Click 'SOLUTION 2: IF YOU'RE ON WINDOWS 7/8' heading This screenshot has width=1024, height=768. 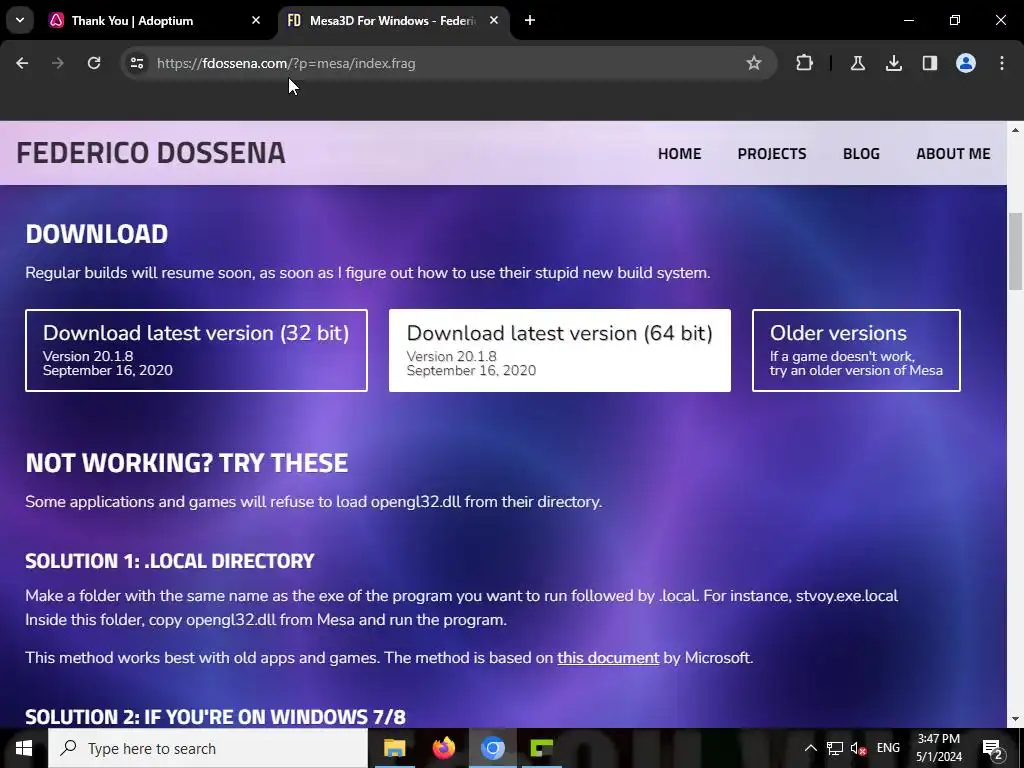click(216, 716)
